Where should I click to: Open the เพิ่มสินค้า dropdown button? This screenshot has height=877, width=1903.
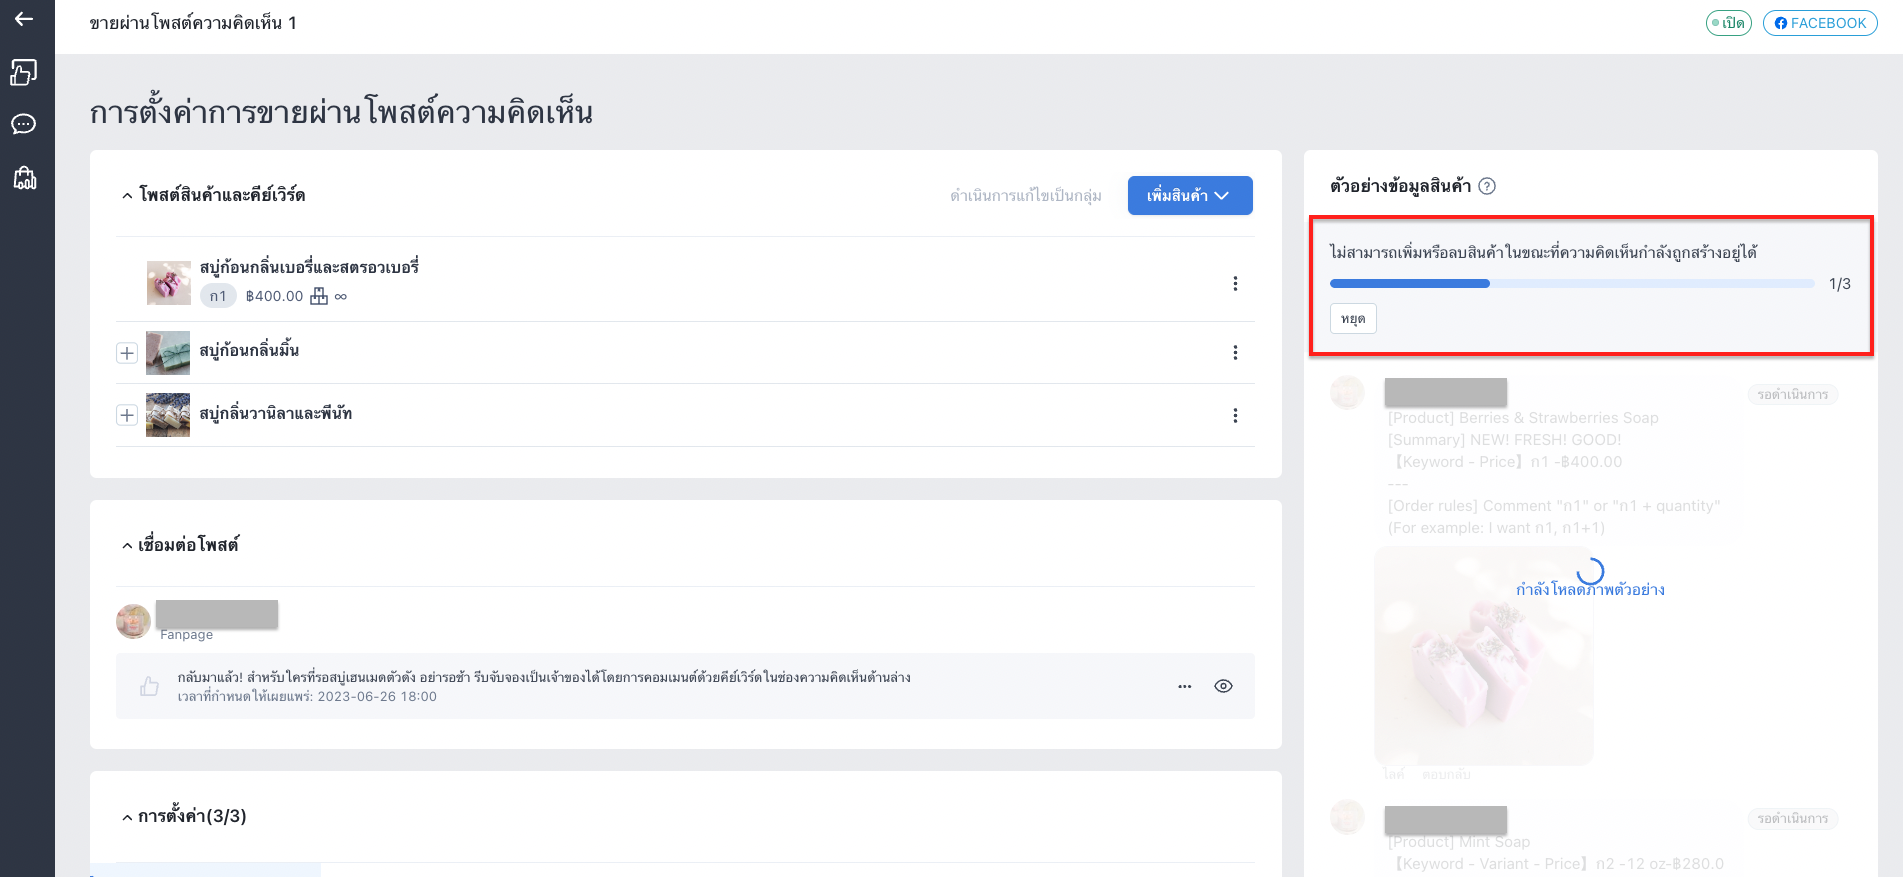coord(1190,196)
